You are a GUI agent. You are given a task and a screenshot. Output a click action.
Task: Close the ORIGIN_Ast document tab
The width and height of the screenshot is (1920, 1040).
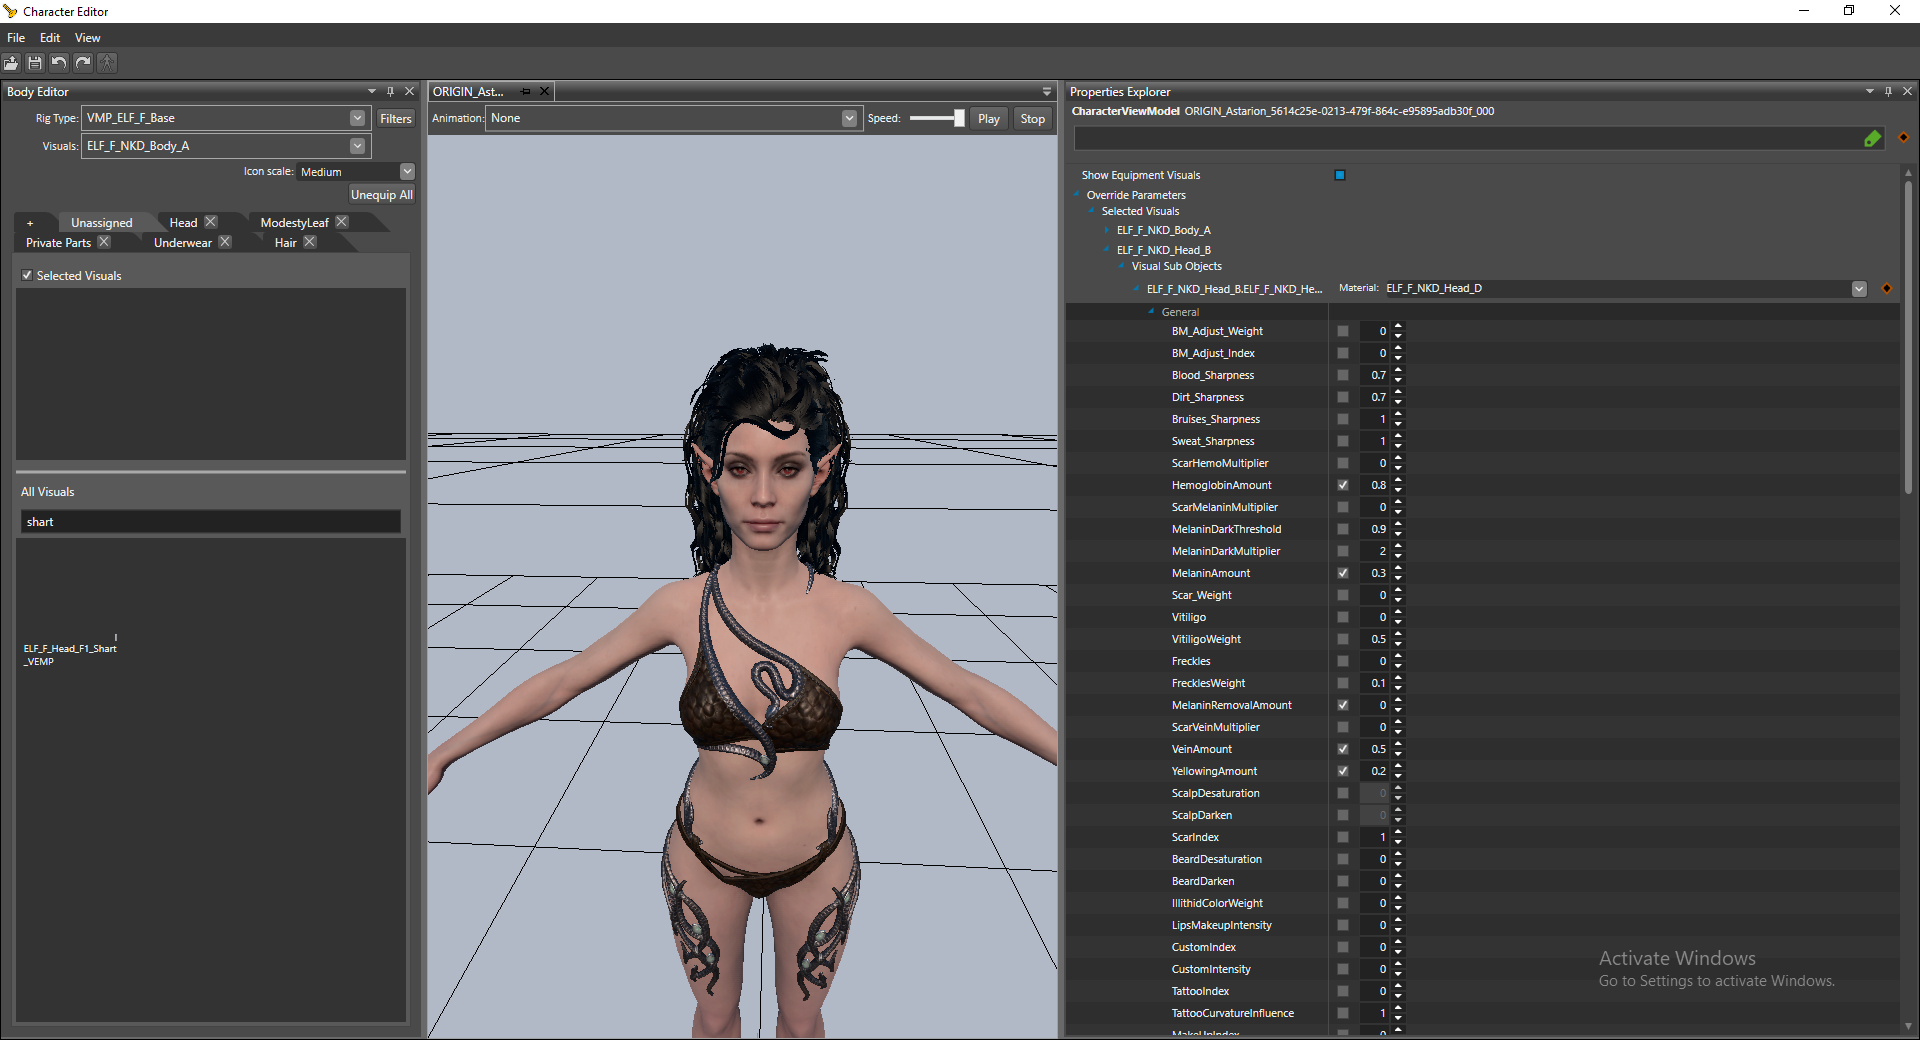545,91
